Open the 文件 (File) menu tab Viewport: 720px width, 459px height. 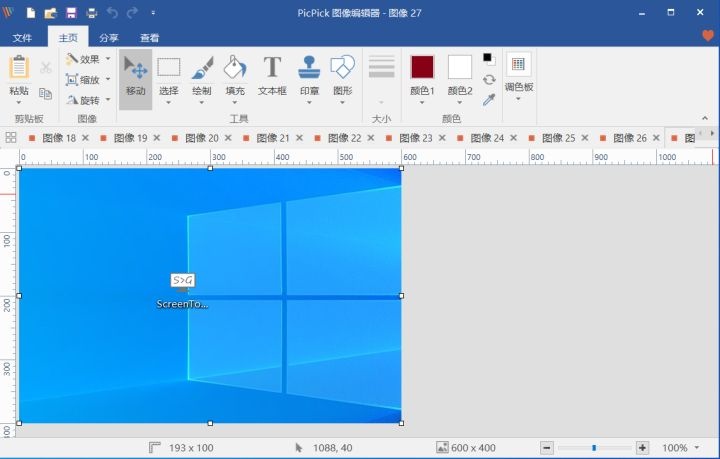tap(22, 38)
